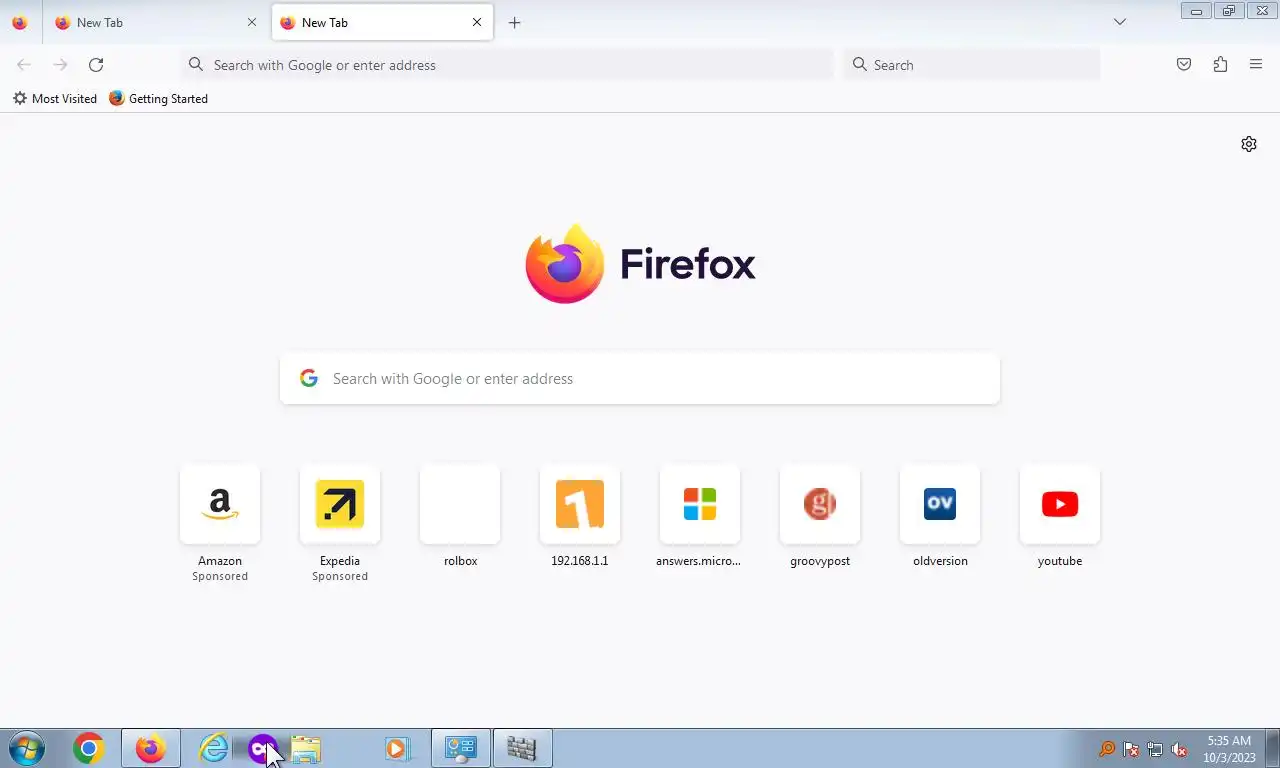Open the Windows Firewall taskbar window

[x=522, y=748]
